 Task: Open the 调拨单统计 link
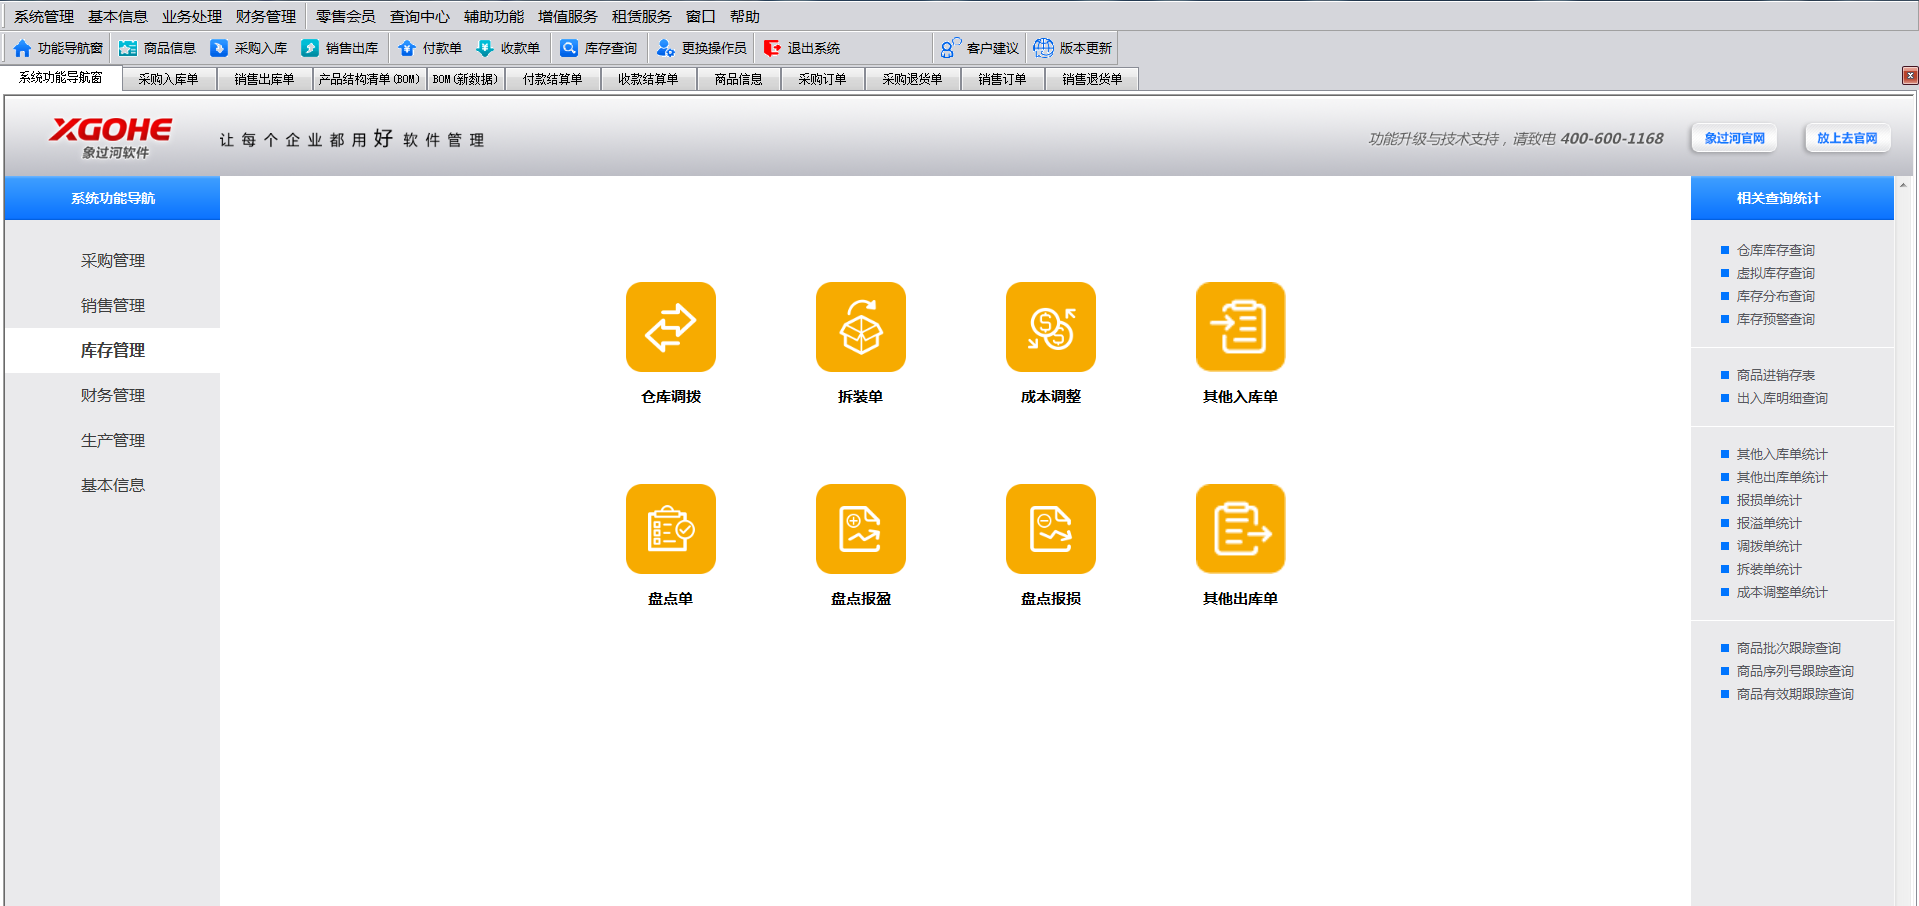[x=1769, y=546]
